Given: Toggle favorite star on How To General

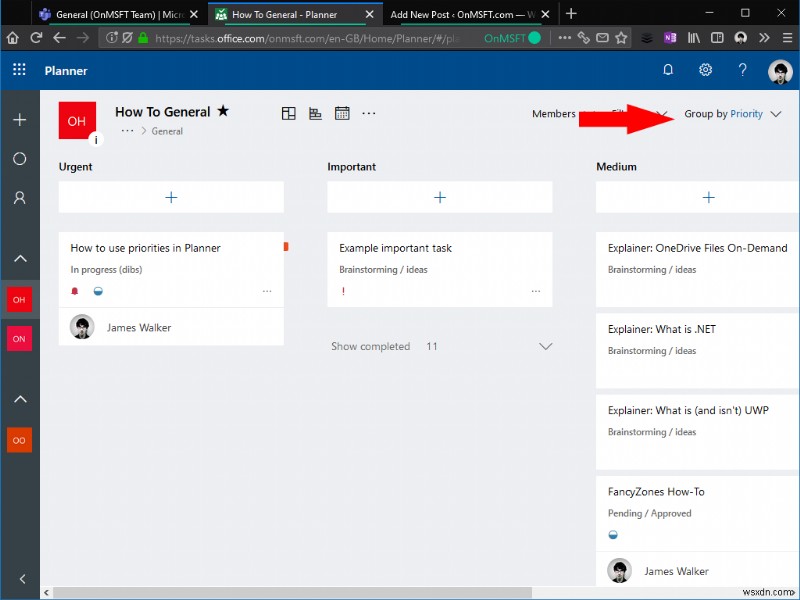Looking at the screenshot, I should [224, 111].
